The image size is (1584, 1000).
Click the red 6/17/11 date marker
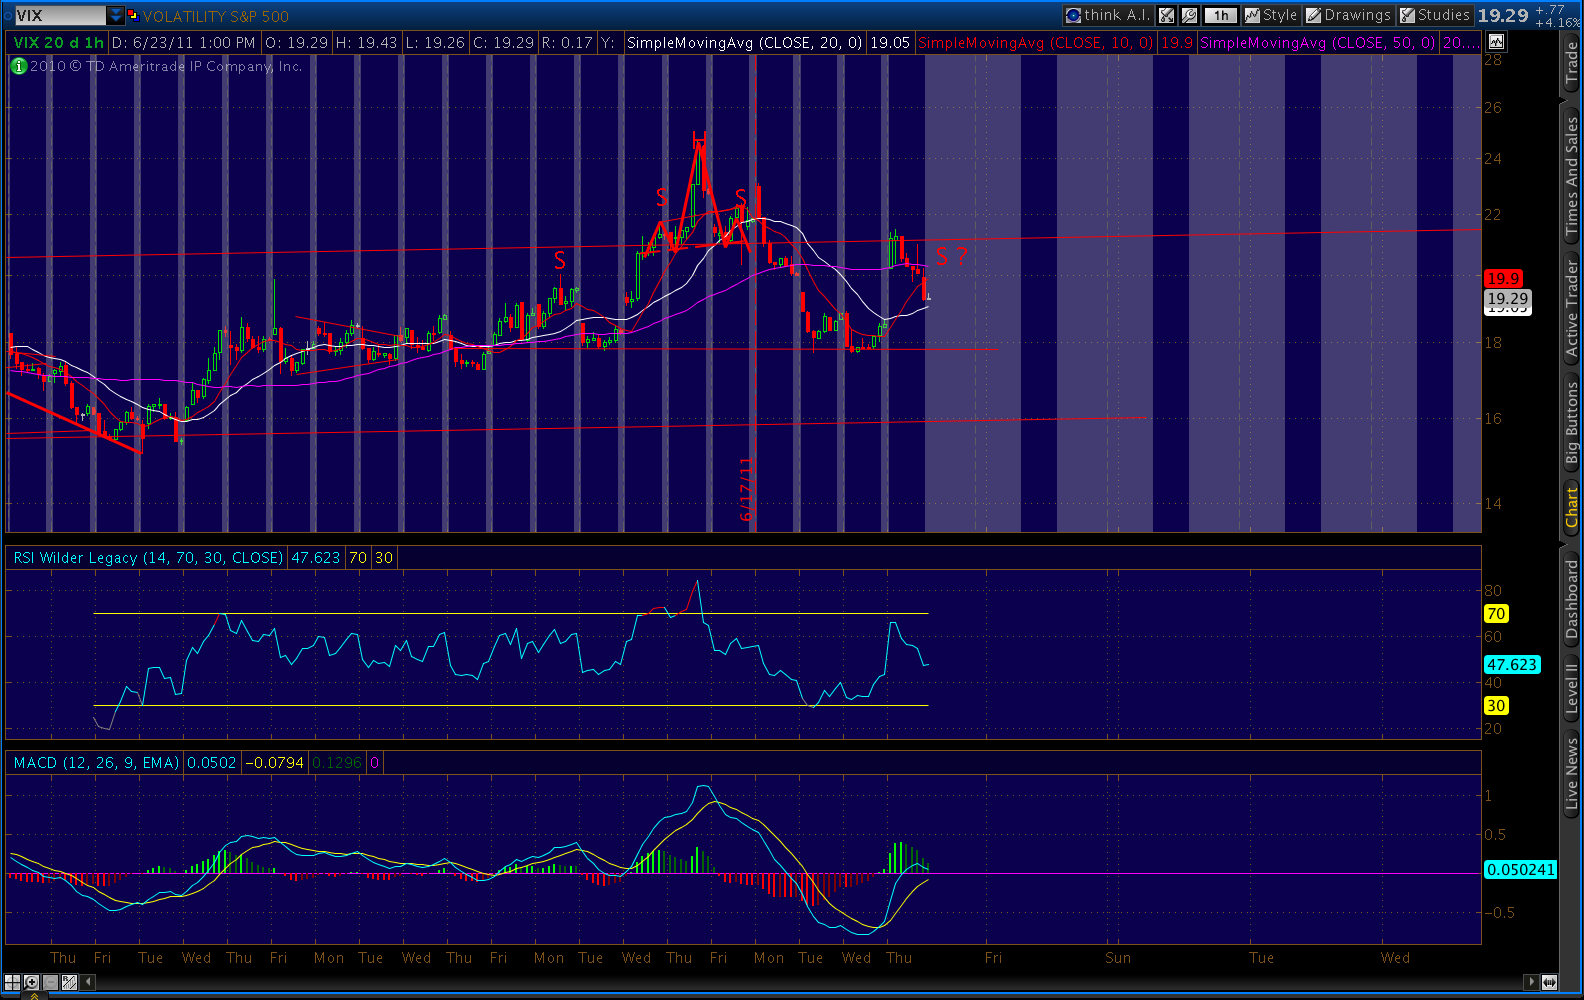[746, 490]
